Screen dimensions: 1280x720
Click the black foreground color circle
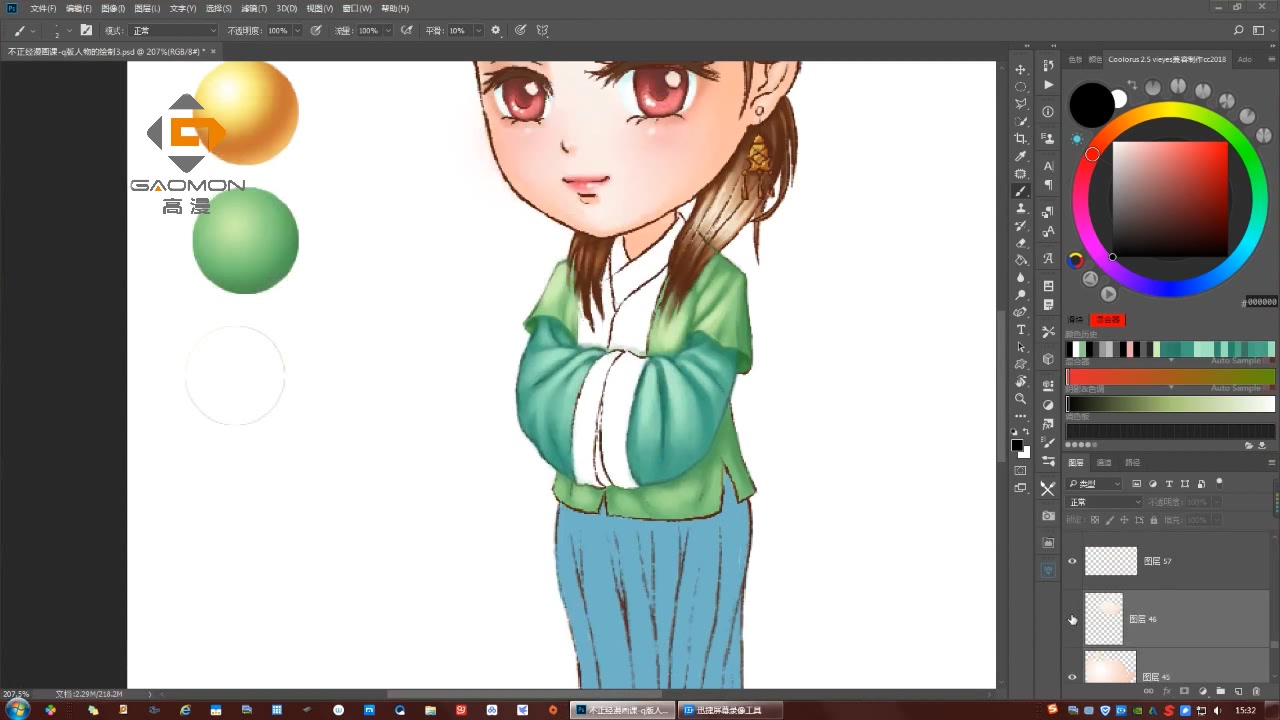pos(1092,105)
